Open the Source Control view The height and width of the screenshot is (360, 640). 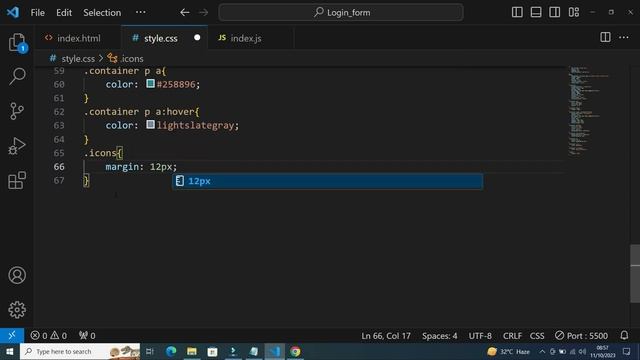coord(17,111)
